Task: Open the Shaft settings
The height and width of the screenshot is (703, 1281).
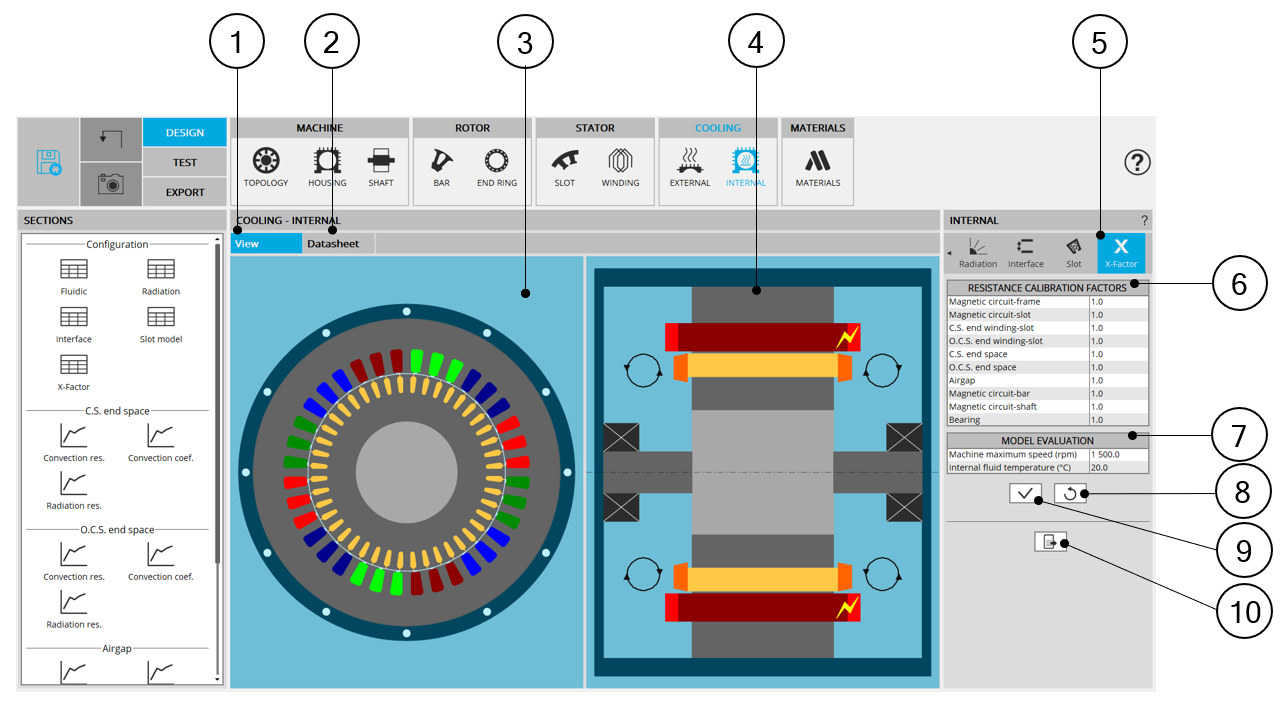Action: (380, 166)
